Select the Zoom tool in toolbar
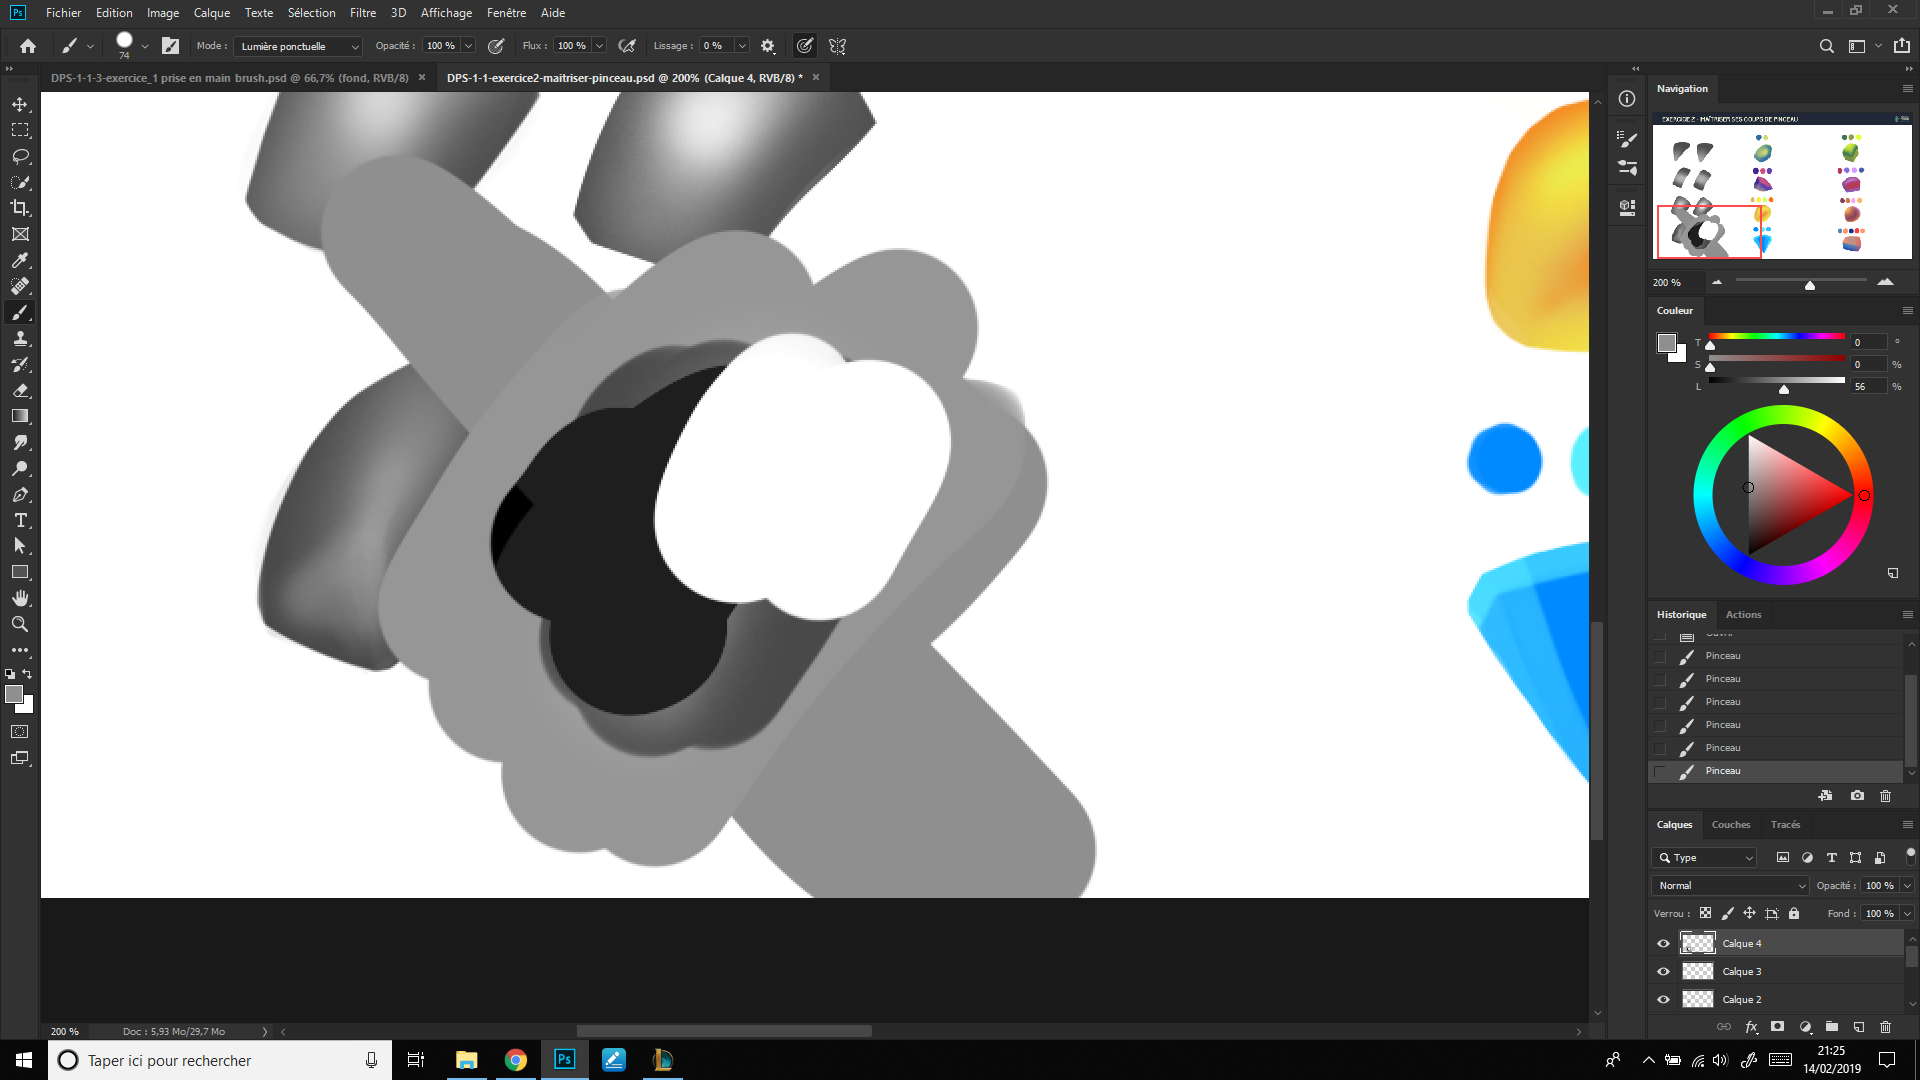The height and width of the screenshot is (1080, 1920). coord(20,624)
